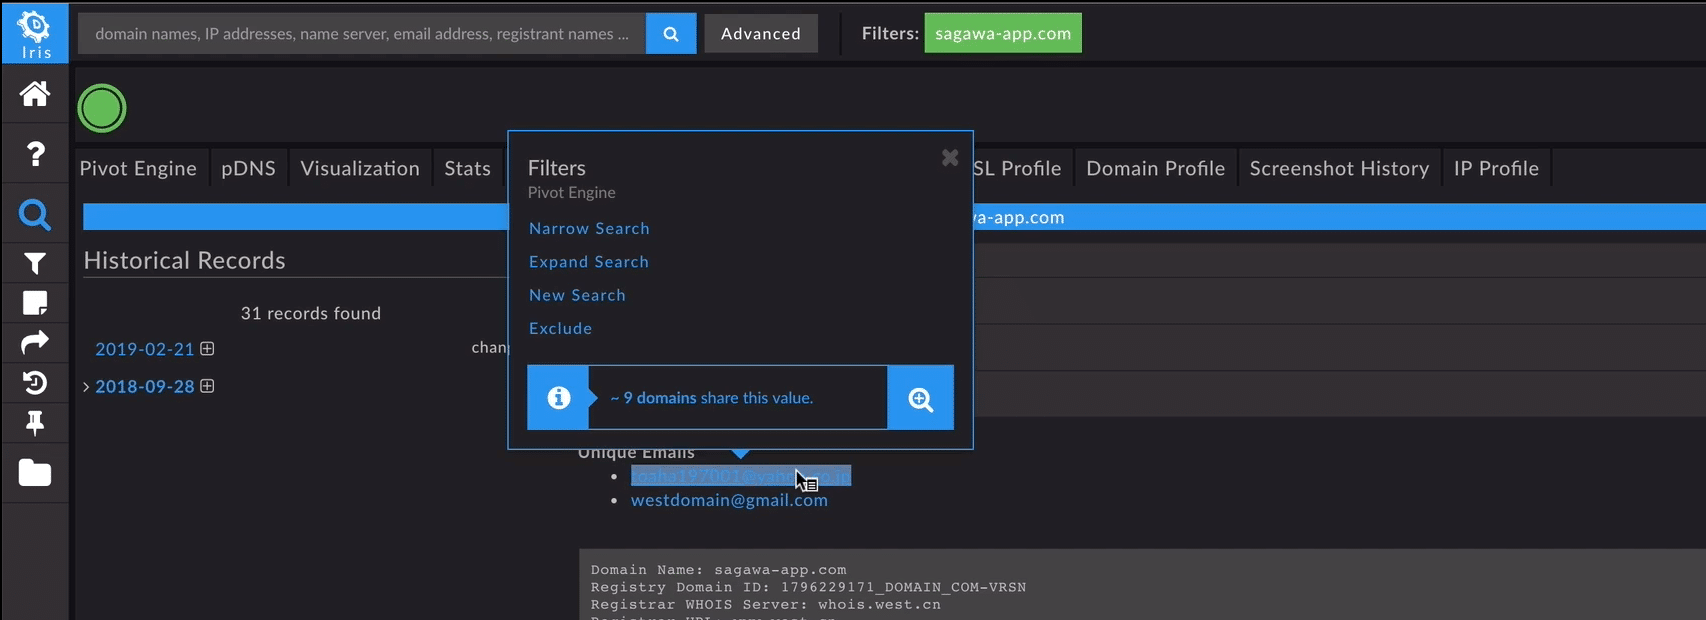Screen dimensions: 1706x620
Task: Close the Filters popup
Action: 950,157
